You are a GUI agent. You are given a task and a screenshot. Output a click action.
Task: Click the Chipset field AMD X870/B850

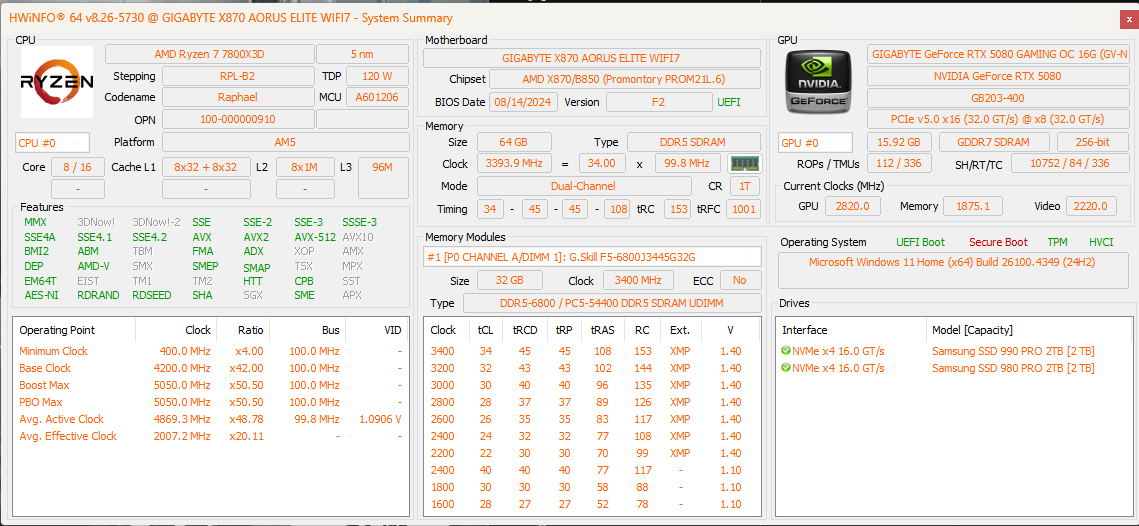click(625, 79)
